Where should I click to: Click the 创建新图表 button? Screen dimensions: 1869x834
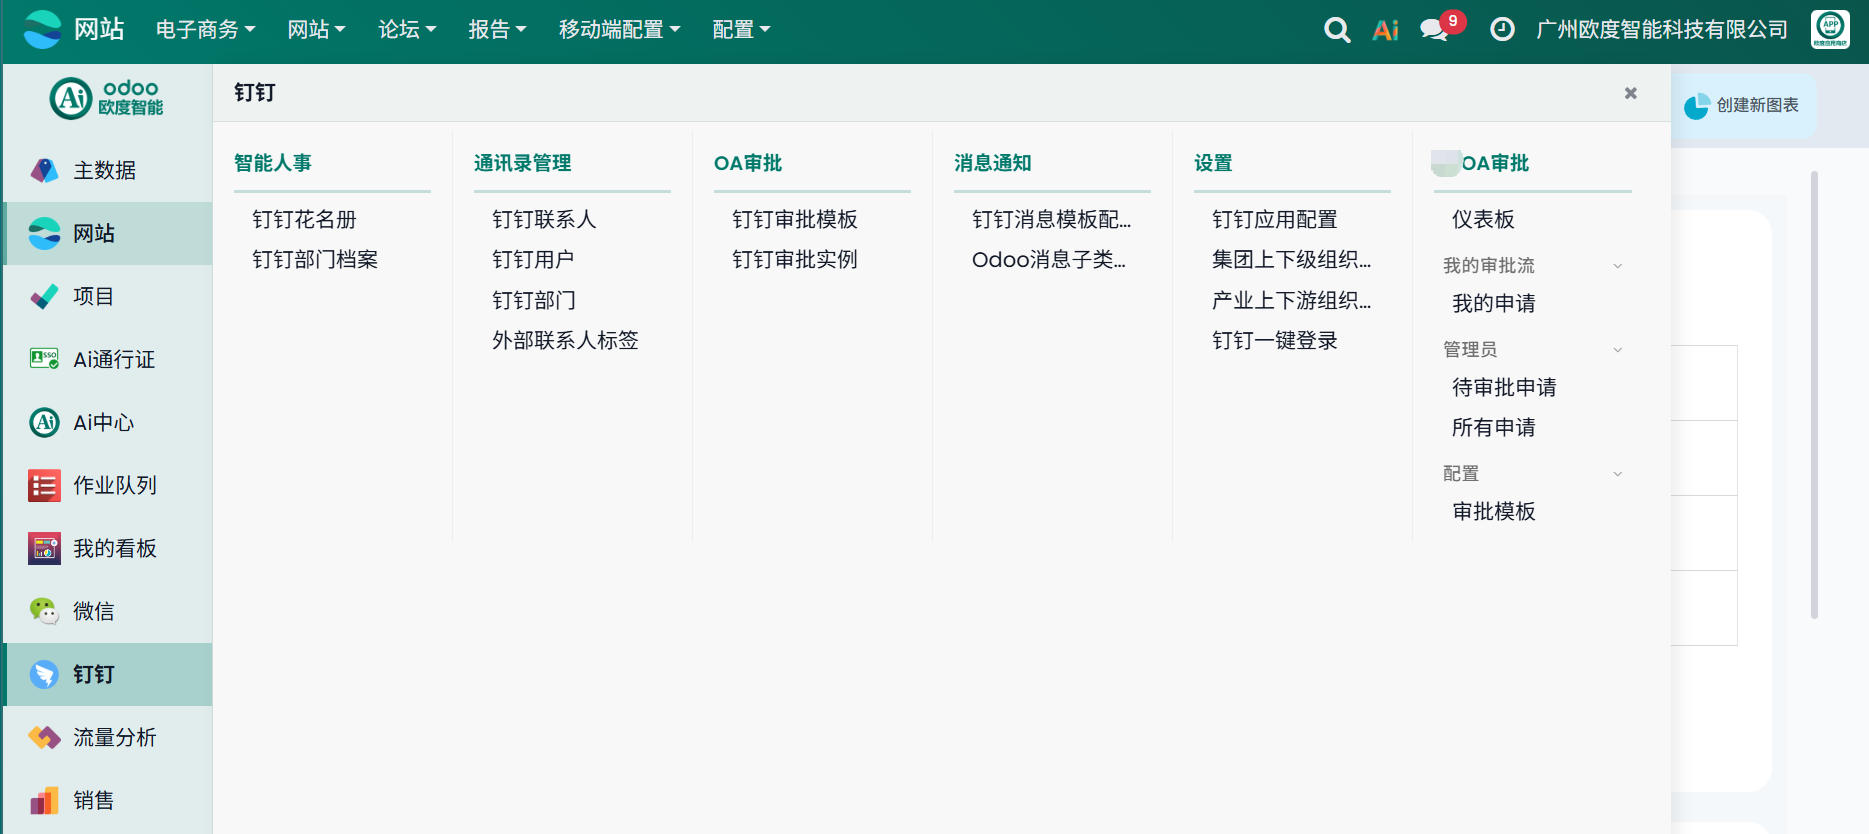(x=1744, y=106)
